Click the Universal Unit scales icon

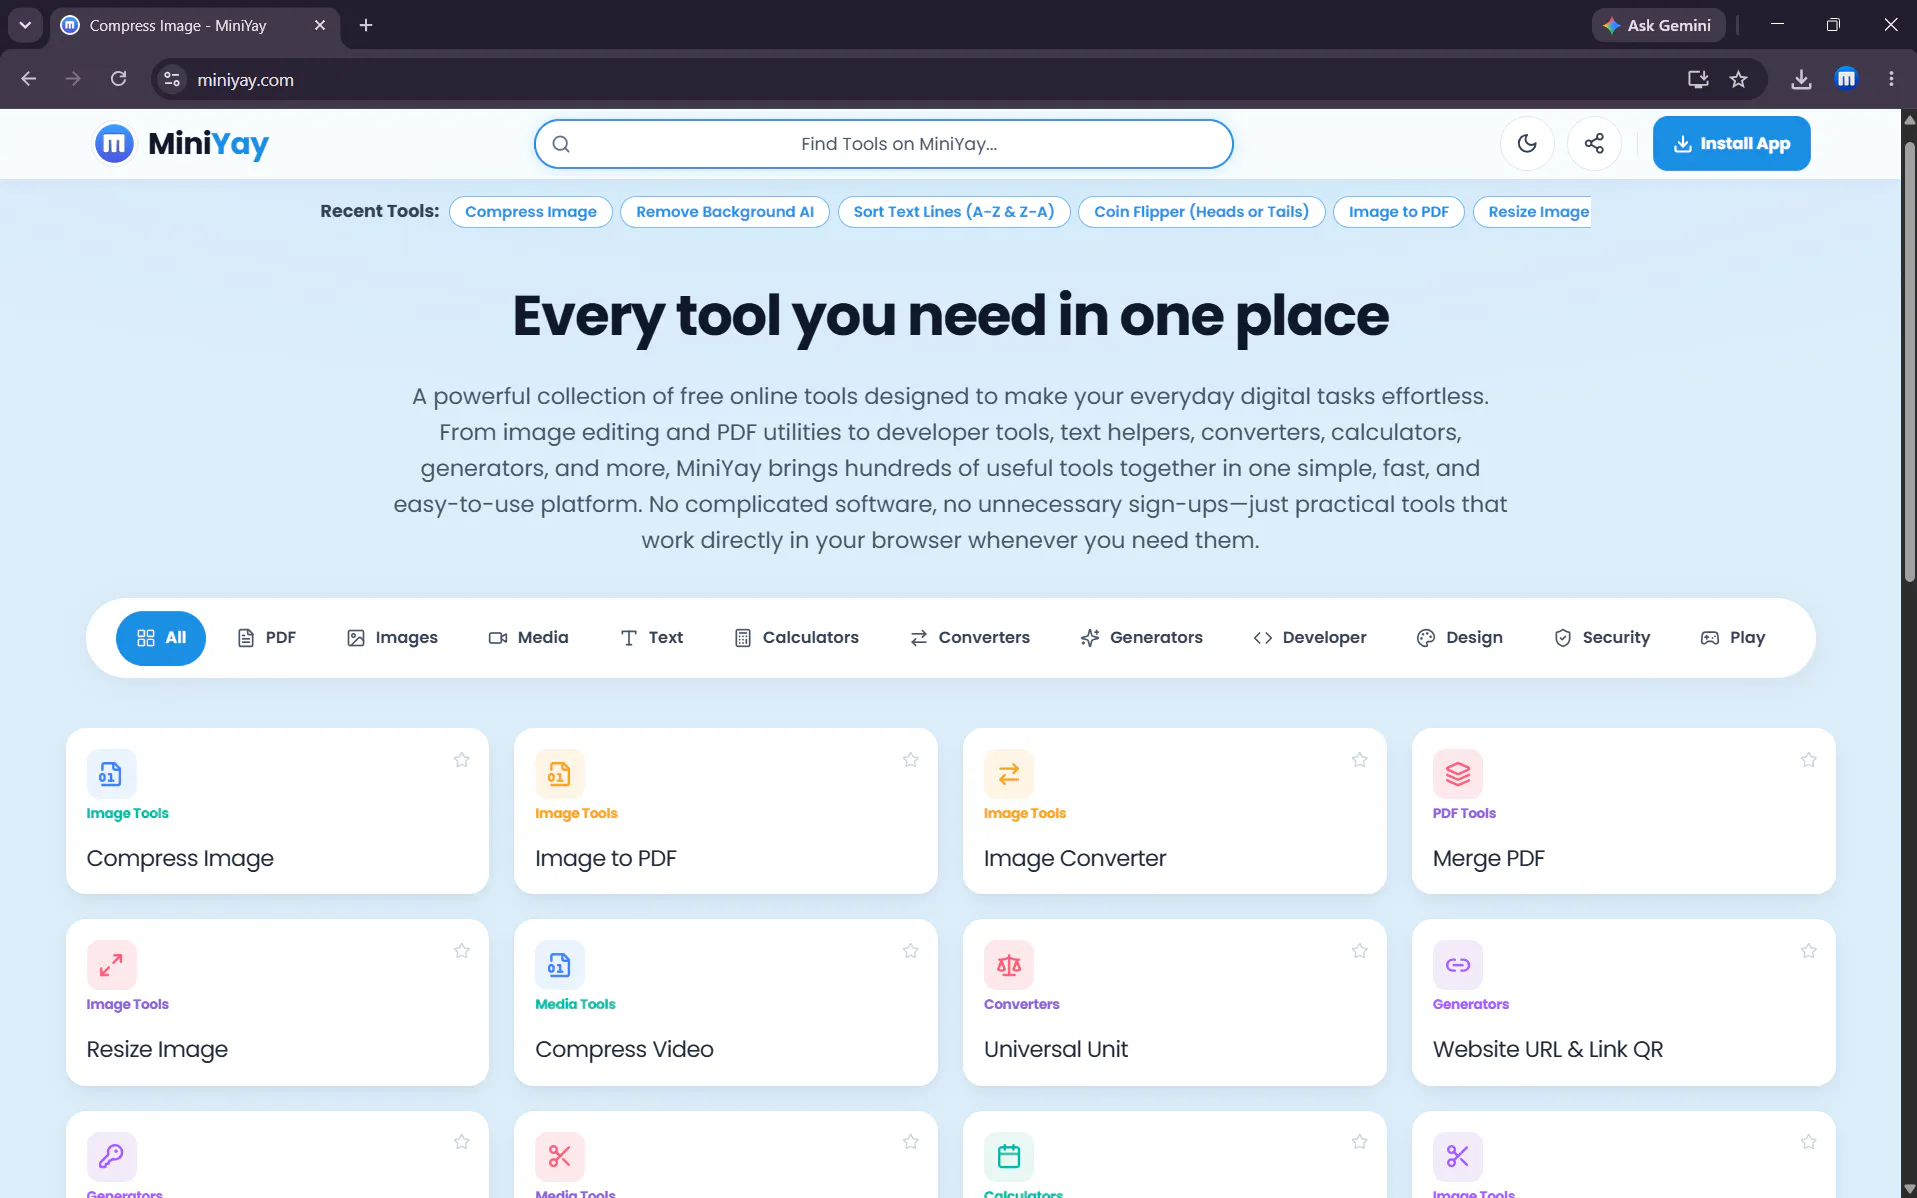[1008, 965]
